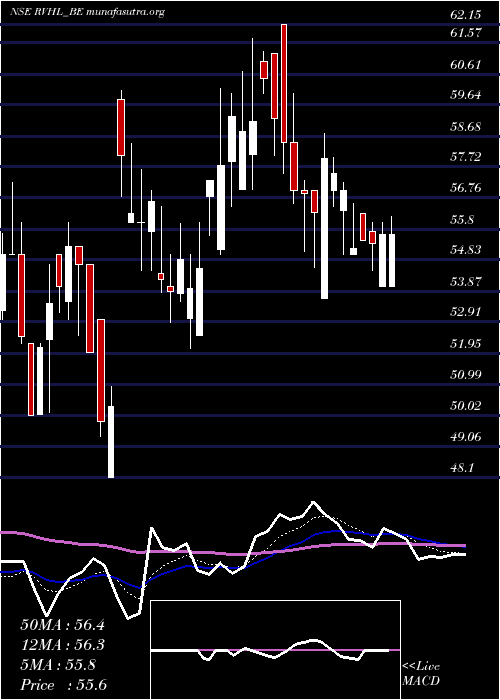Select the 55.8 price axis label

click(x=462, y=219)
